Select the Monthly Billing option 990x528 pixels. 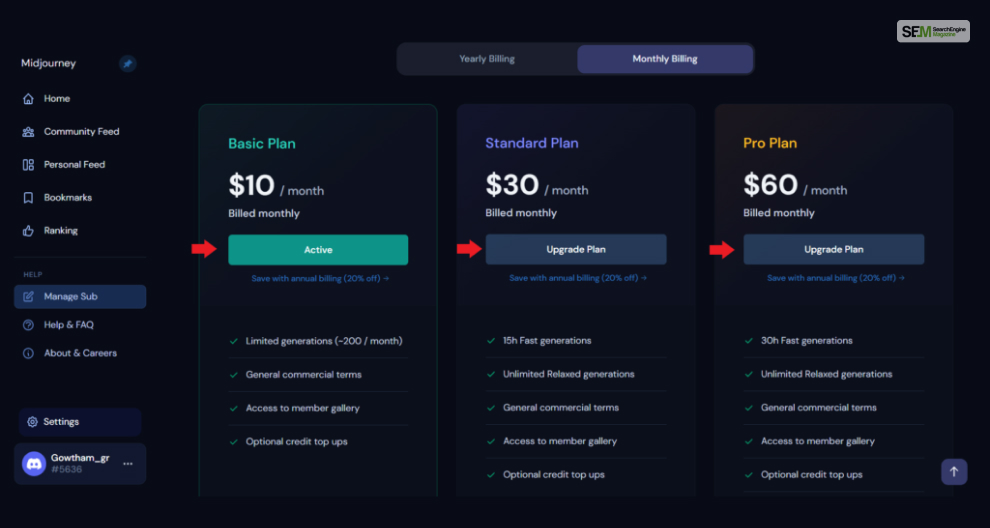(x=665, y=59)
